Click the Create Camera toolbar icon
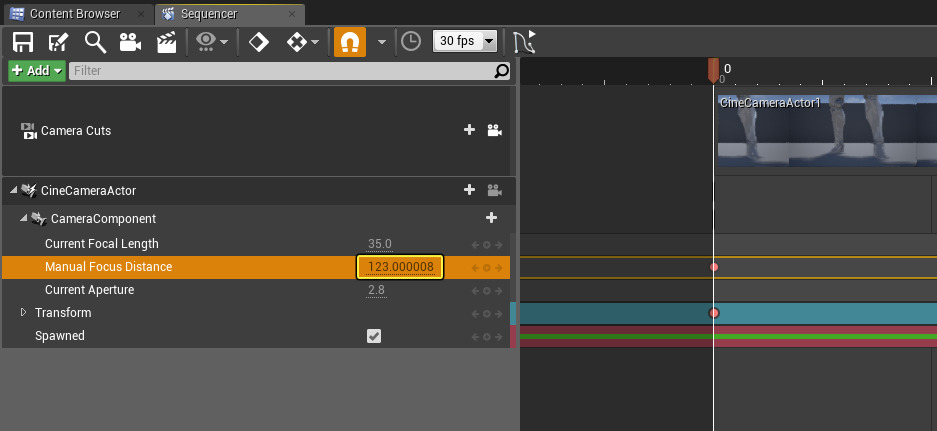Screen dimensions: 937x431 point(130,42)
